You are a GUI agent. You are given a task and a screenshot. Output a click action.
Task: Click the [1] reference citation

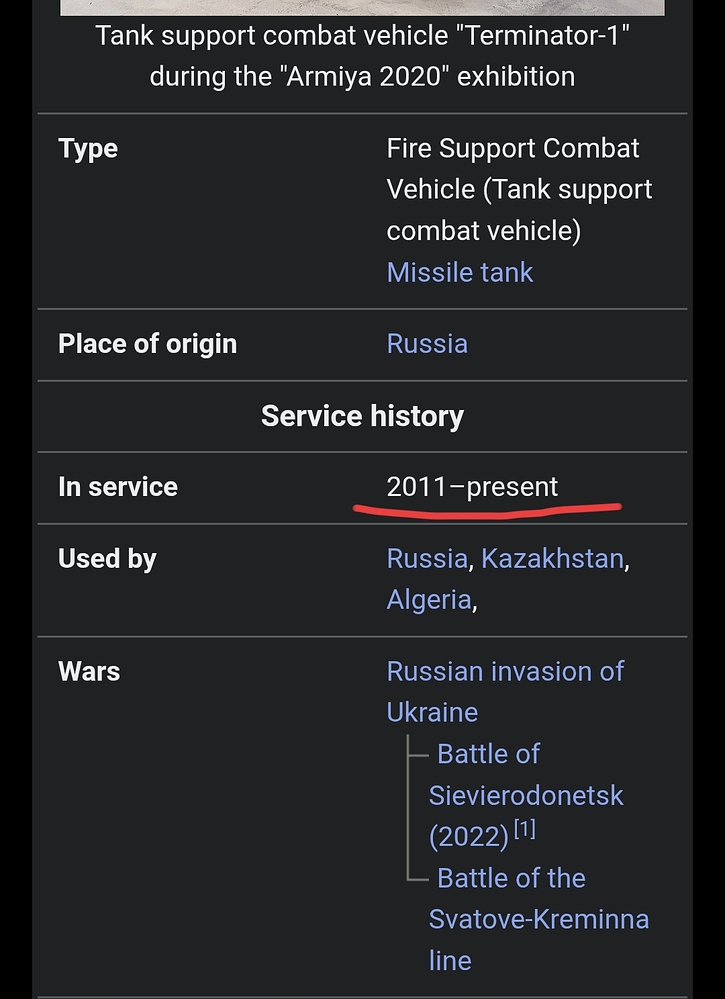524,827
